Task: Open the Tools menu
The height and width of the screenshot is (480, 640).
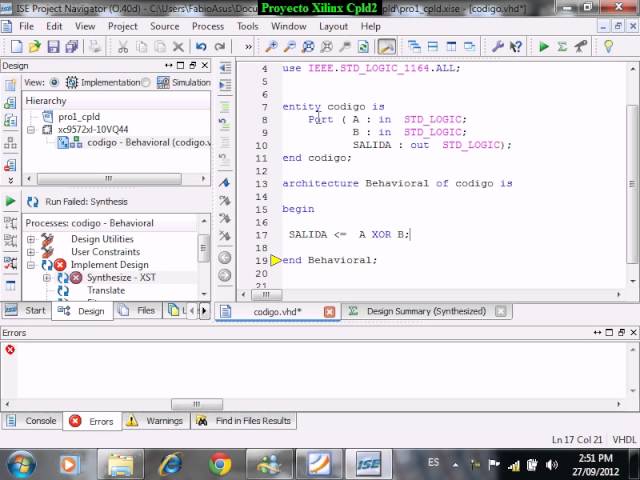Action: [x=248, y=27]
